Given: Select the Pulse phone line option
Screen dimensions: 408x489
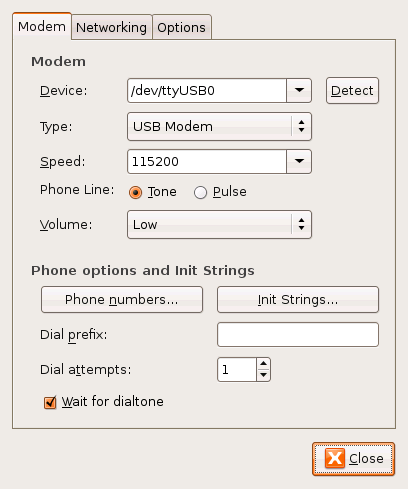Looking at the screenshot, I should (x=200, y=192).
